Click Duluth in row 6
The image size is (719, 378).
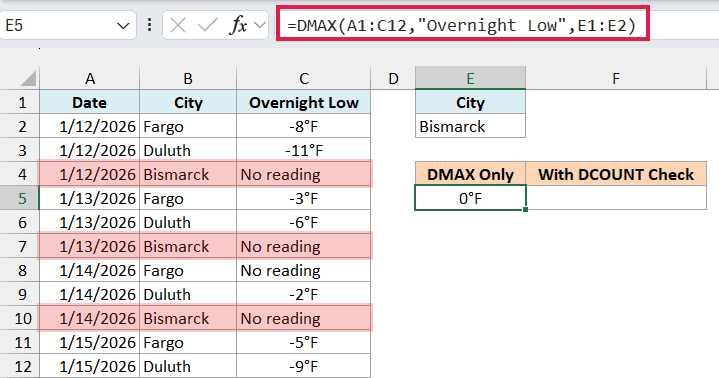click(188, 222)
